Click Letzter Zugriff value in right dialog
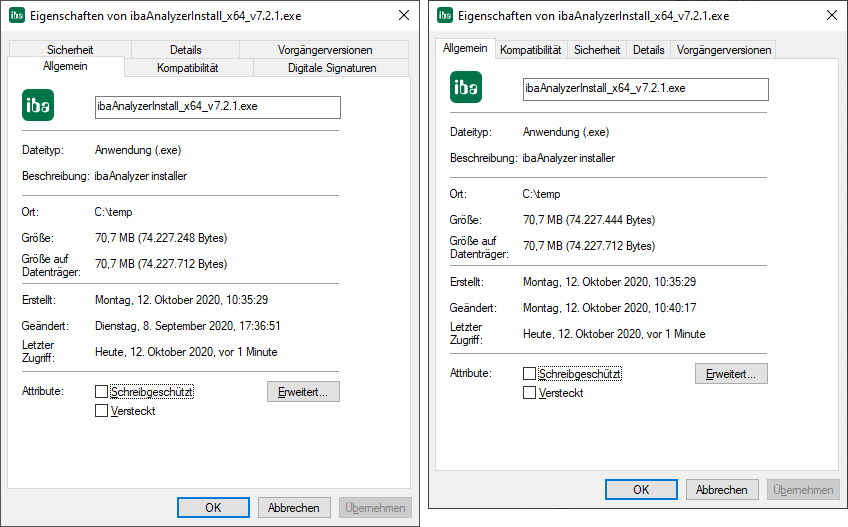Image resolution: width=848 pixels, height=527 pixels. click(x=614, y=334)
